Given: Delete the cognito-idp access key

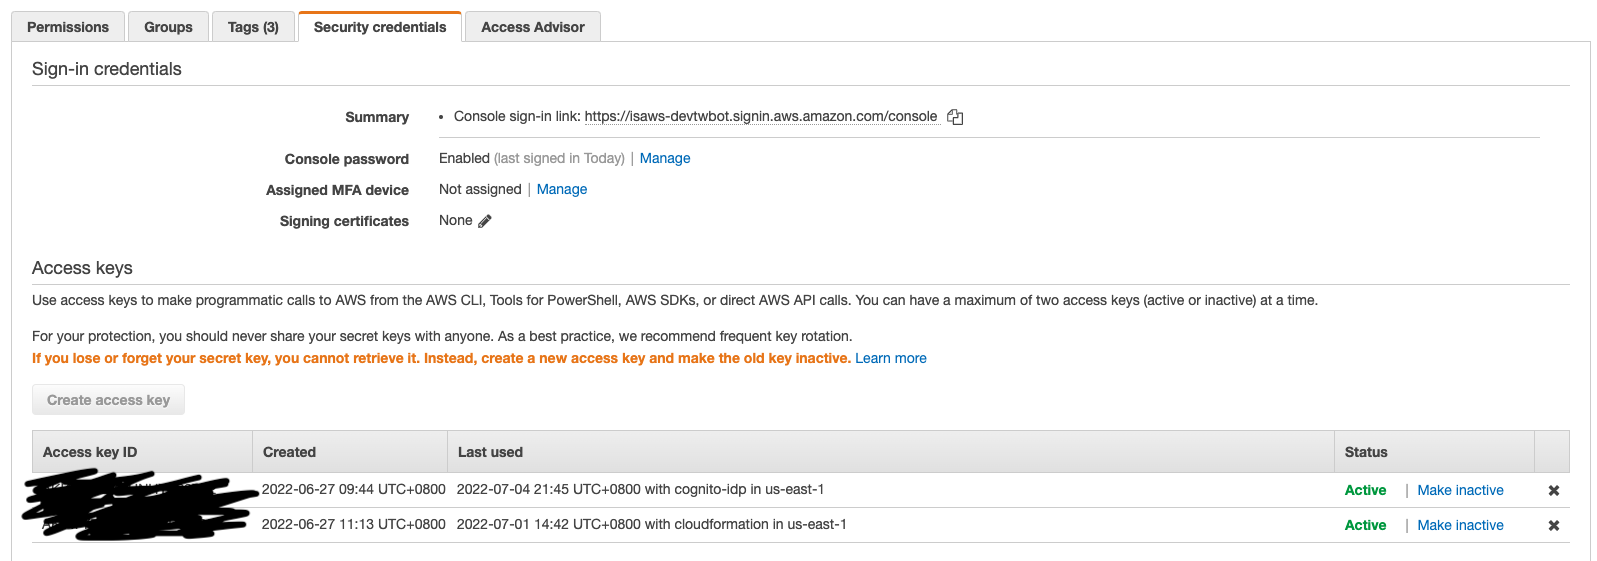Looking at the screenshot, I should pyautogui.click(x=1554, y=490).
